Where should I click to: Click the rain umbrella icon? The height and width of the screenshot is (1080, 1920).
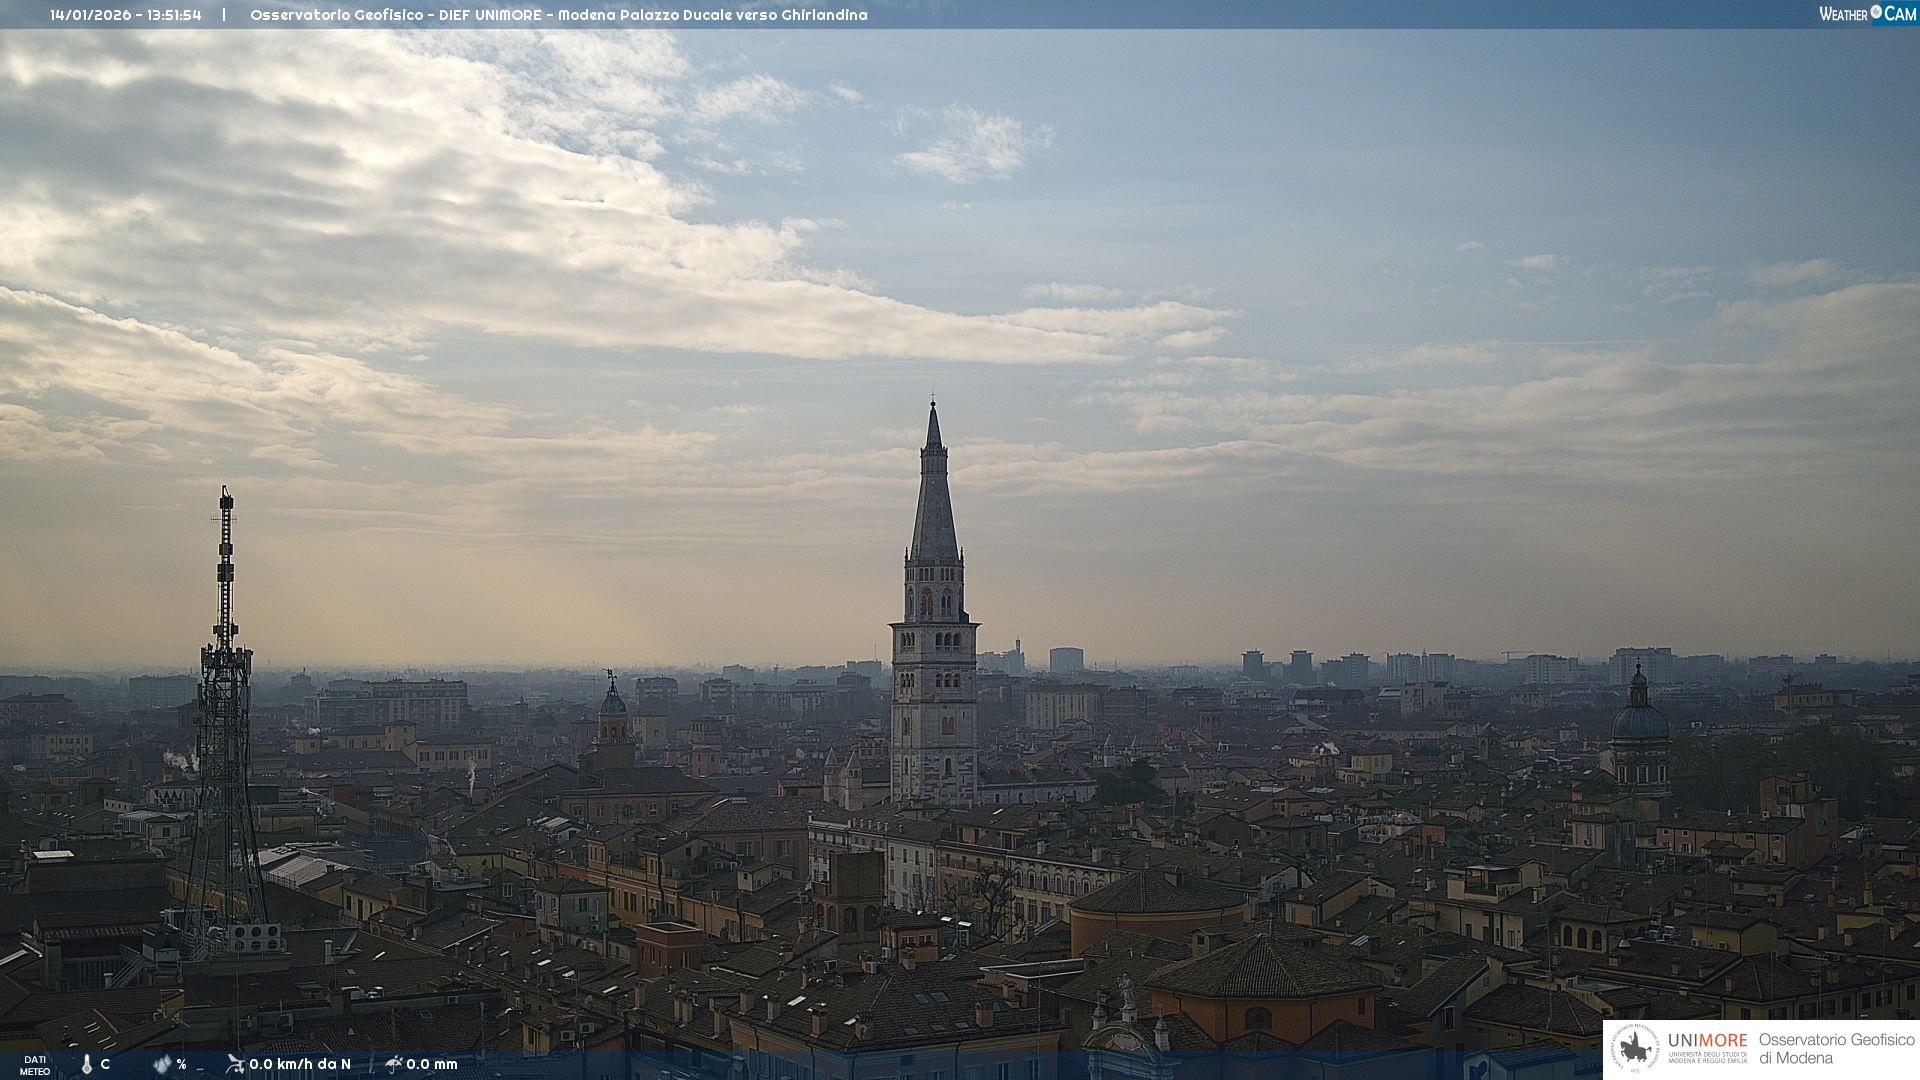[393, 1064]
